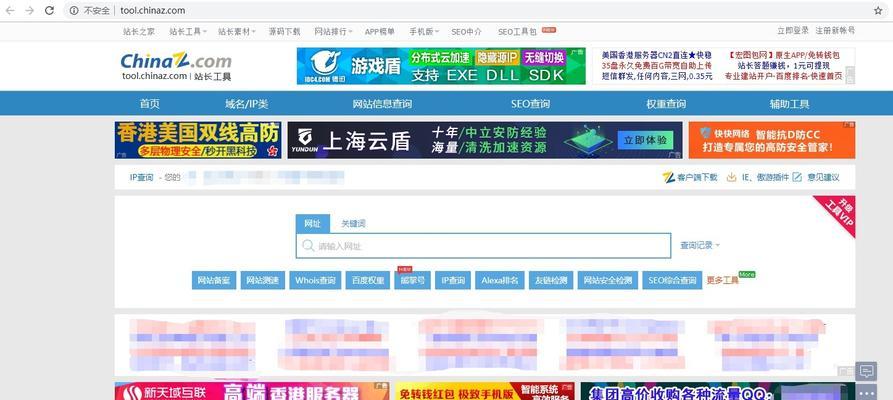
Task: Open SEO查询 navigation menu
Action: 530,104
